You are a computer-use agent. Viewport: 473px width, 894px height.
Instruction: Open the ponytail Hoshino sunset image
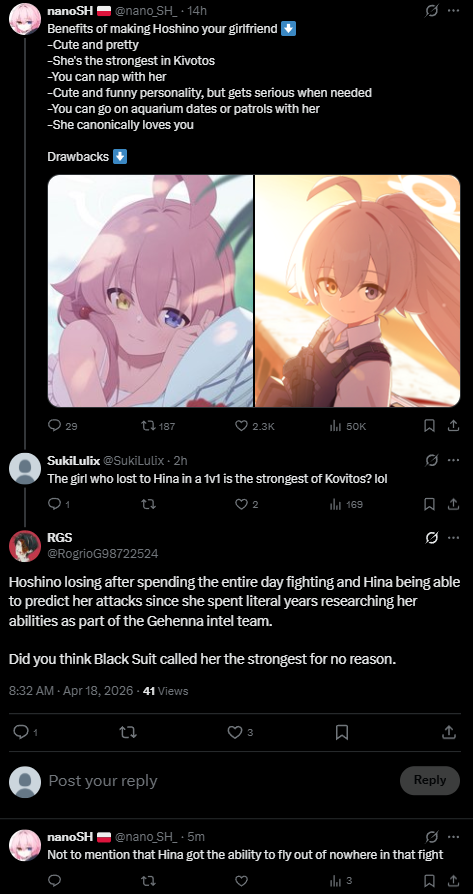(357, 291)
